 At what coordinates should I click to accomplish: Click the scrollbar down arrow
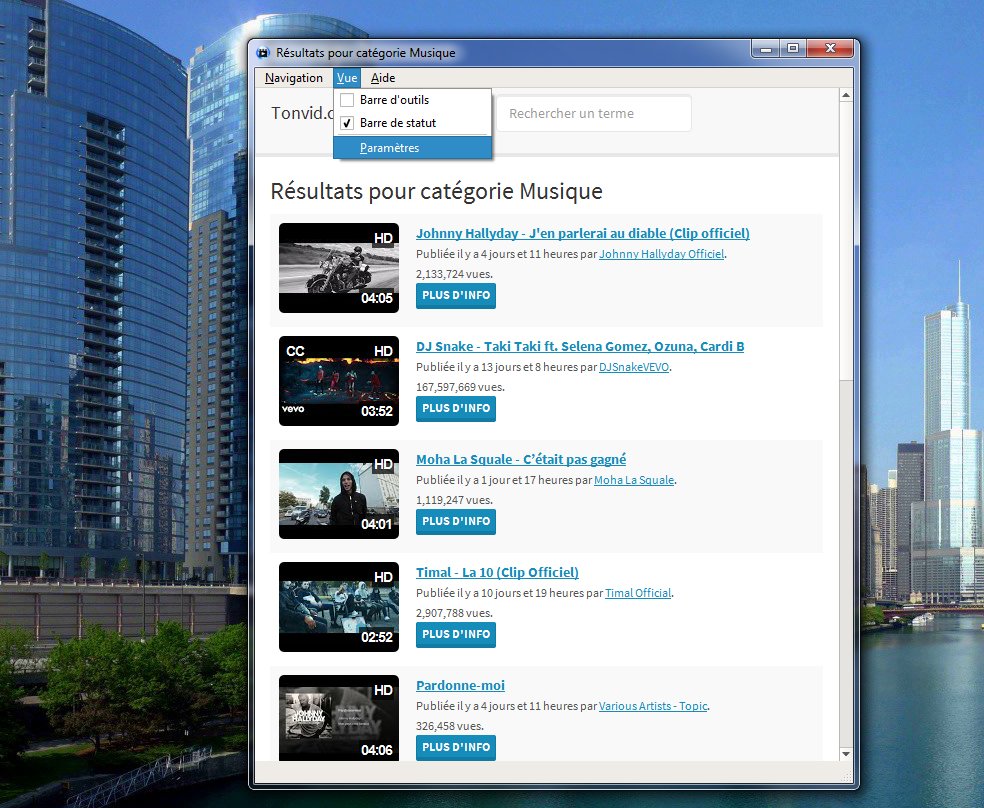pyautogui.click(x=845, y=753)
